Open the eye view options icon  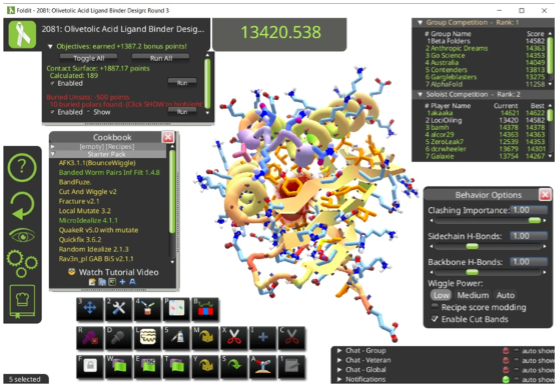[22, 235]
